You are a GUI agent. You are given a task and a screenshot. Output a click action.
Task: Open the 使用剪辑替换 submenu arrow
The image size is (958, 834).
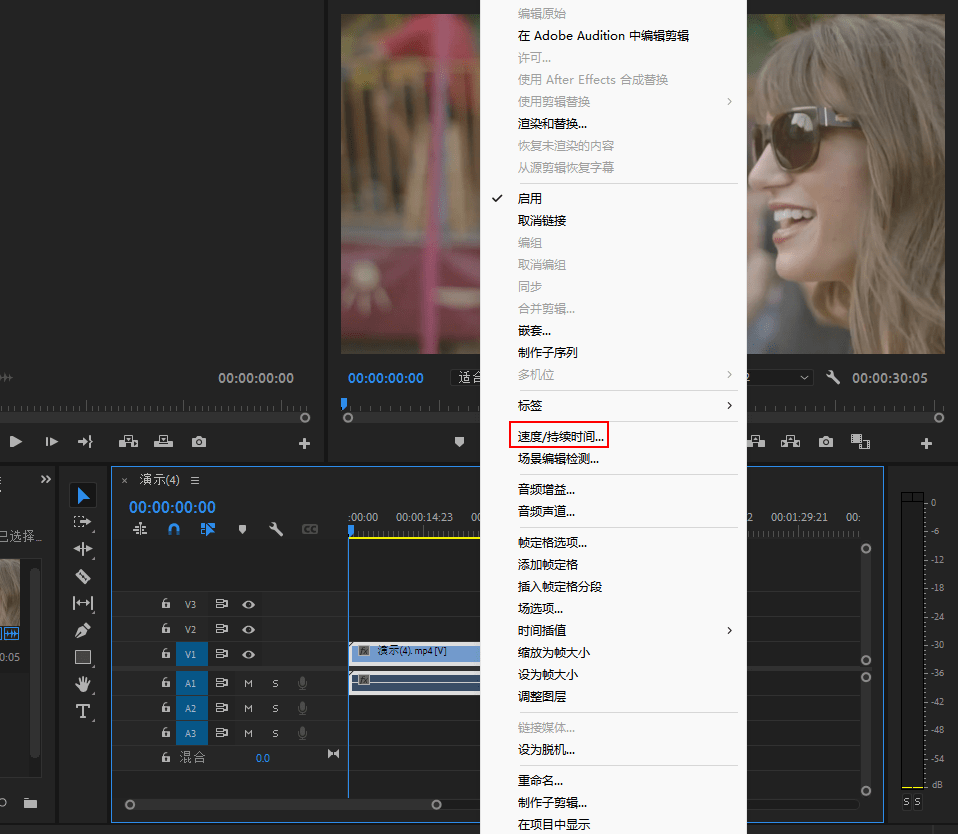point(729,101)
